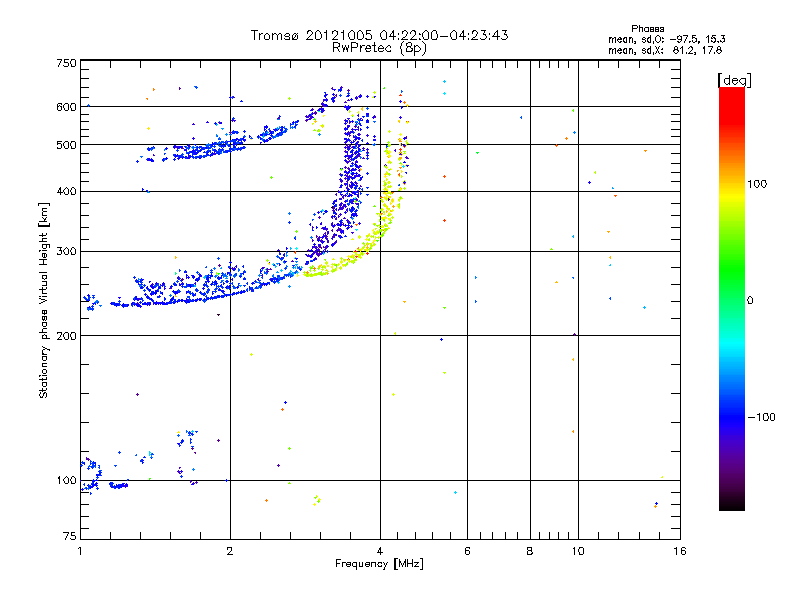
Task: Click the '75' y-axis tick label
Action: [x=70, y=536]
